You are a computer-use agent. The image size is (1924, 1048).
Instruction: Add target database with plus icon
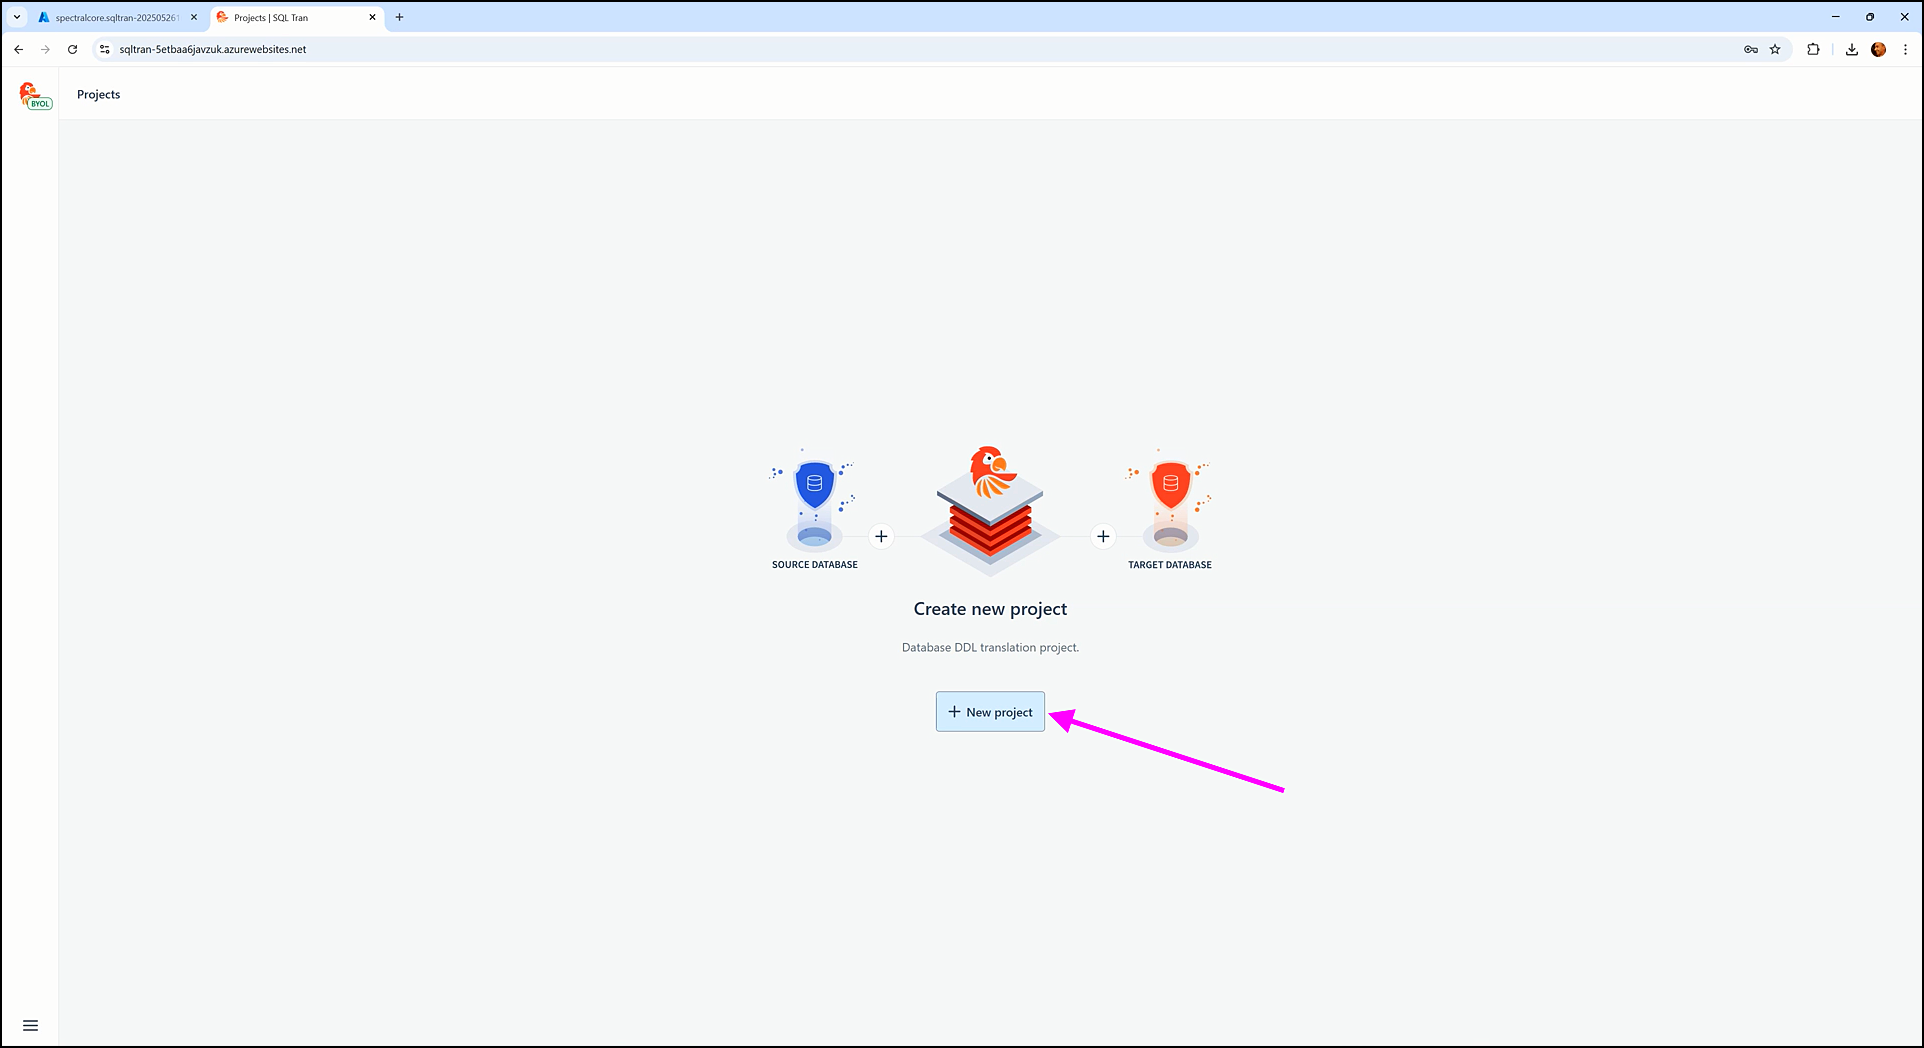coord(1103,536)
